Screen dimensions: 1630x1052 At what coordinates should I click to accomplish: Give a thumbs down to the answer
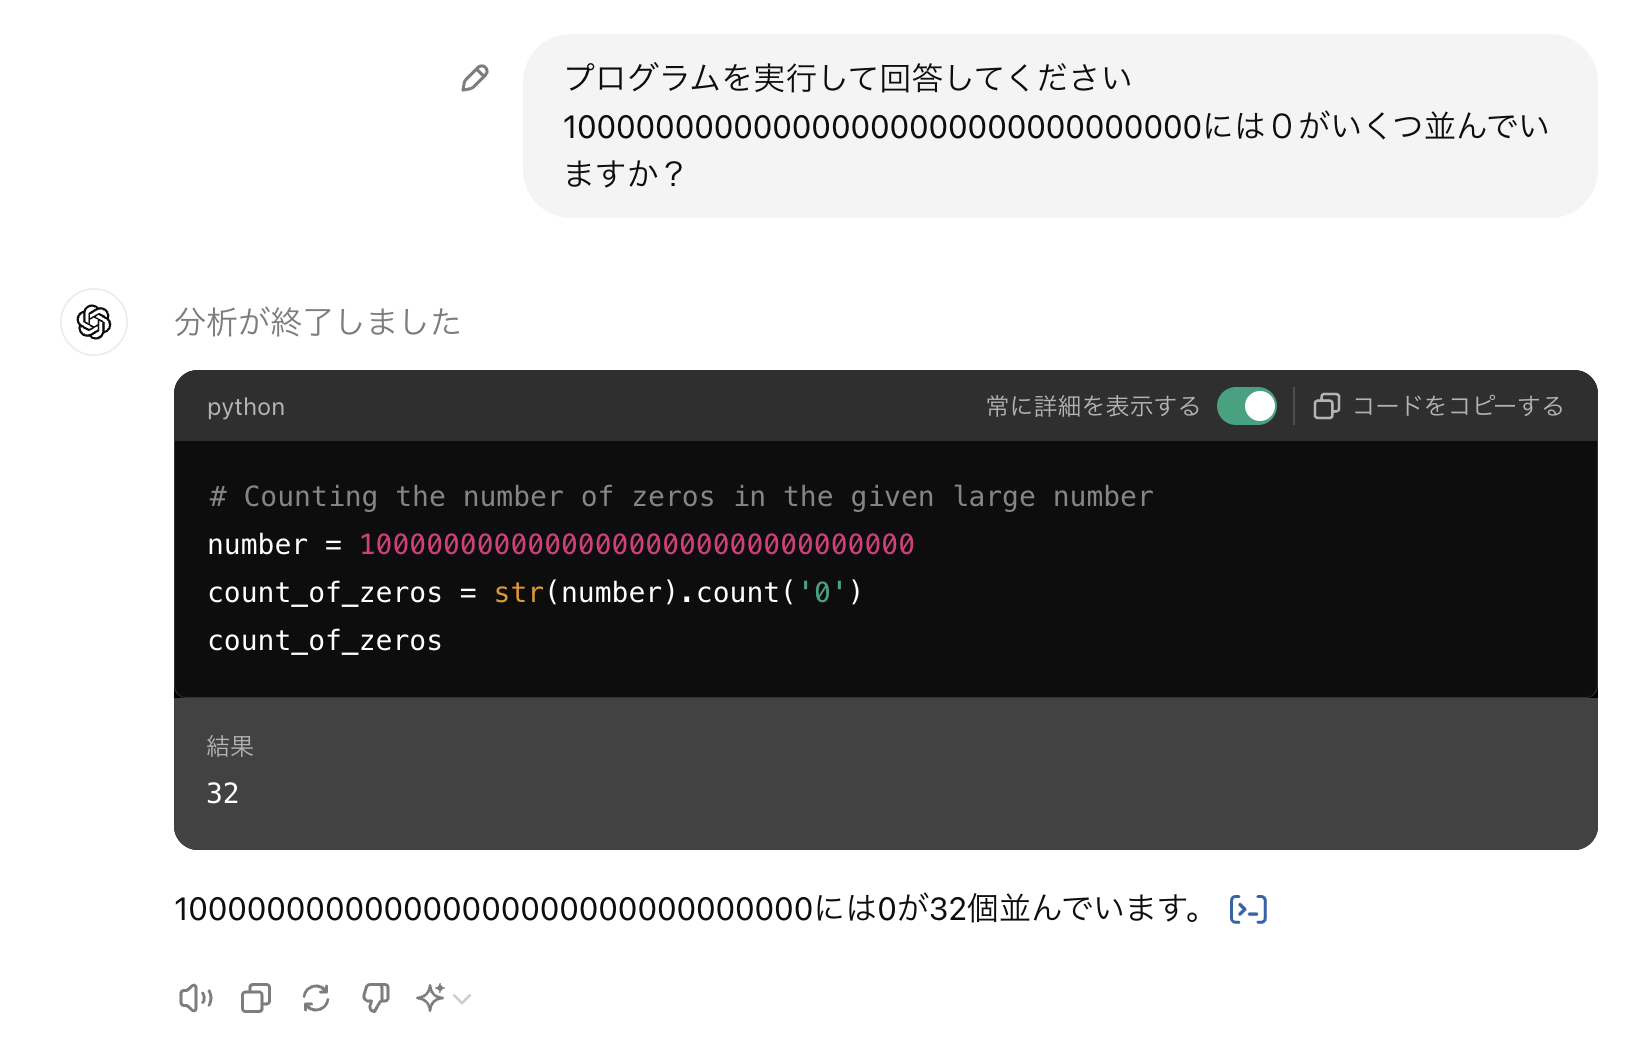point(376,998)
